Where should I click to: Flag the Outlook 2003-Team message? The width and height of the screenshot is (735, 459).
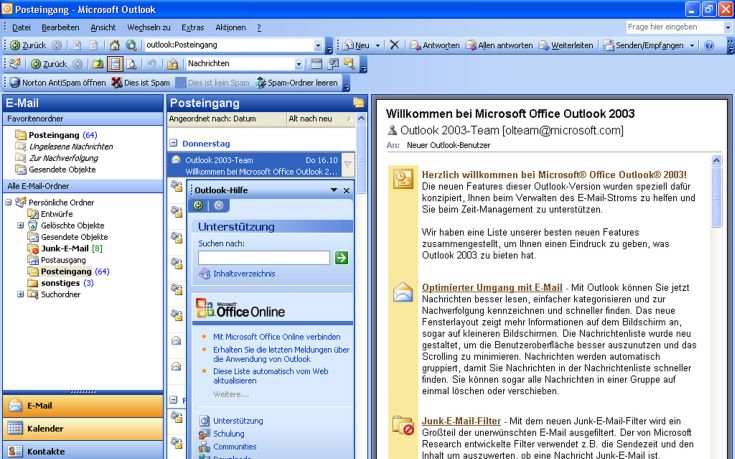(348, 165)
